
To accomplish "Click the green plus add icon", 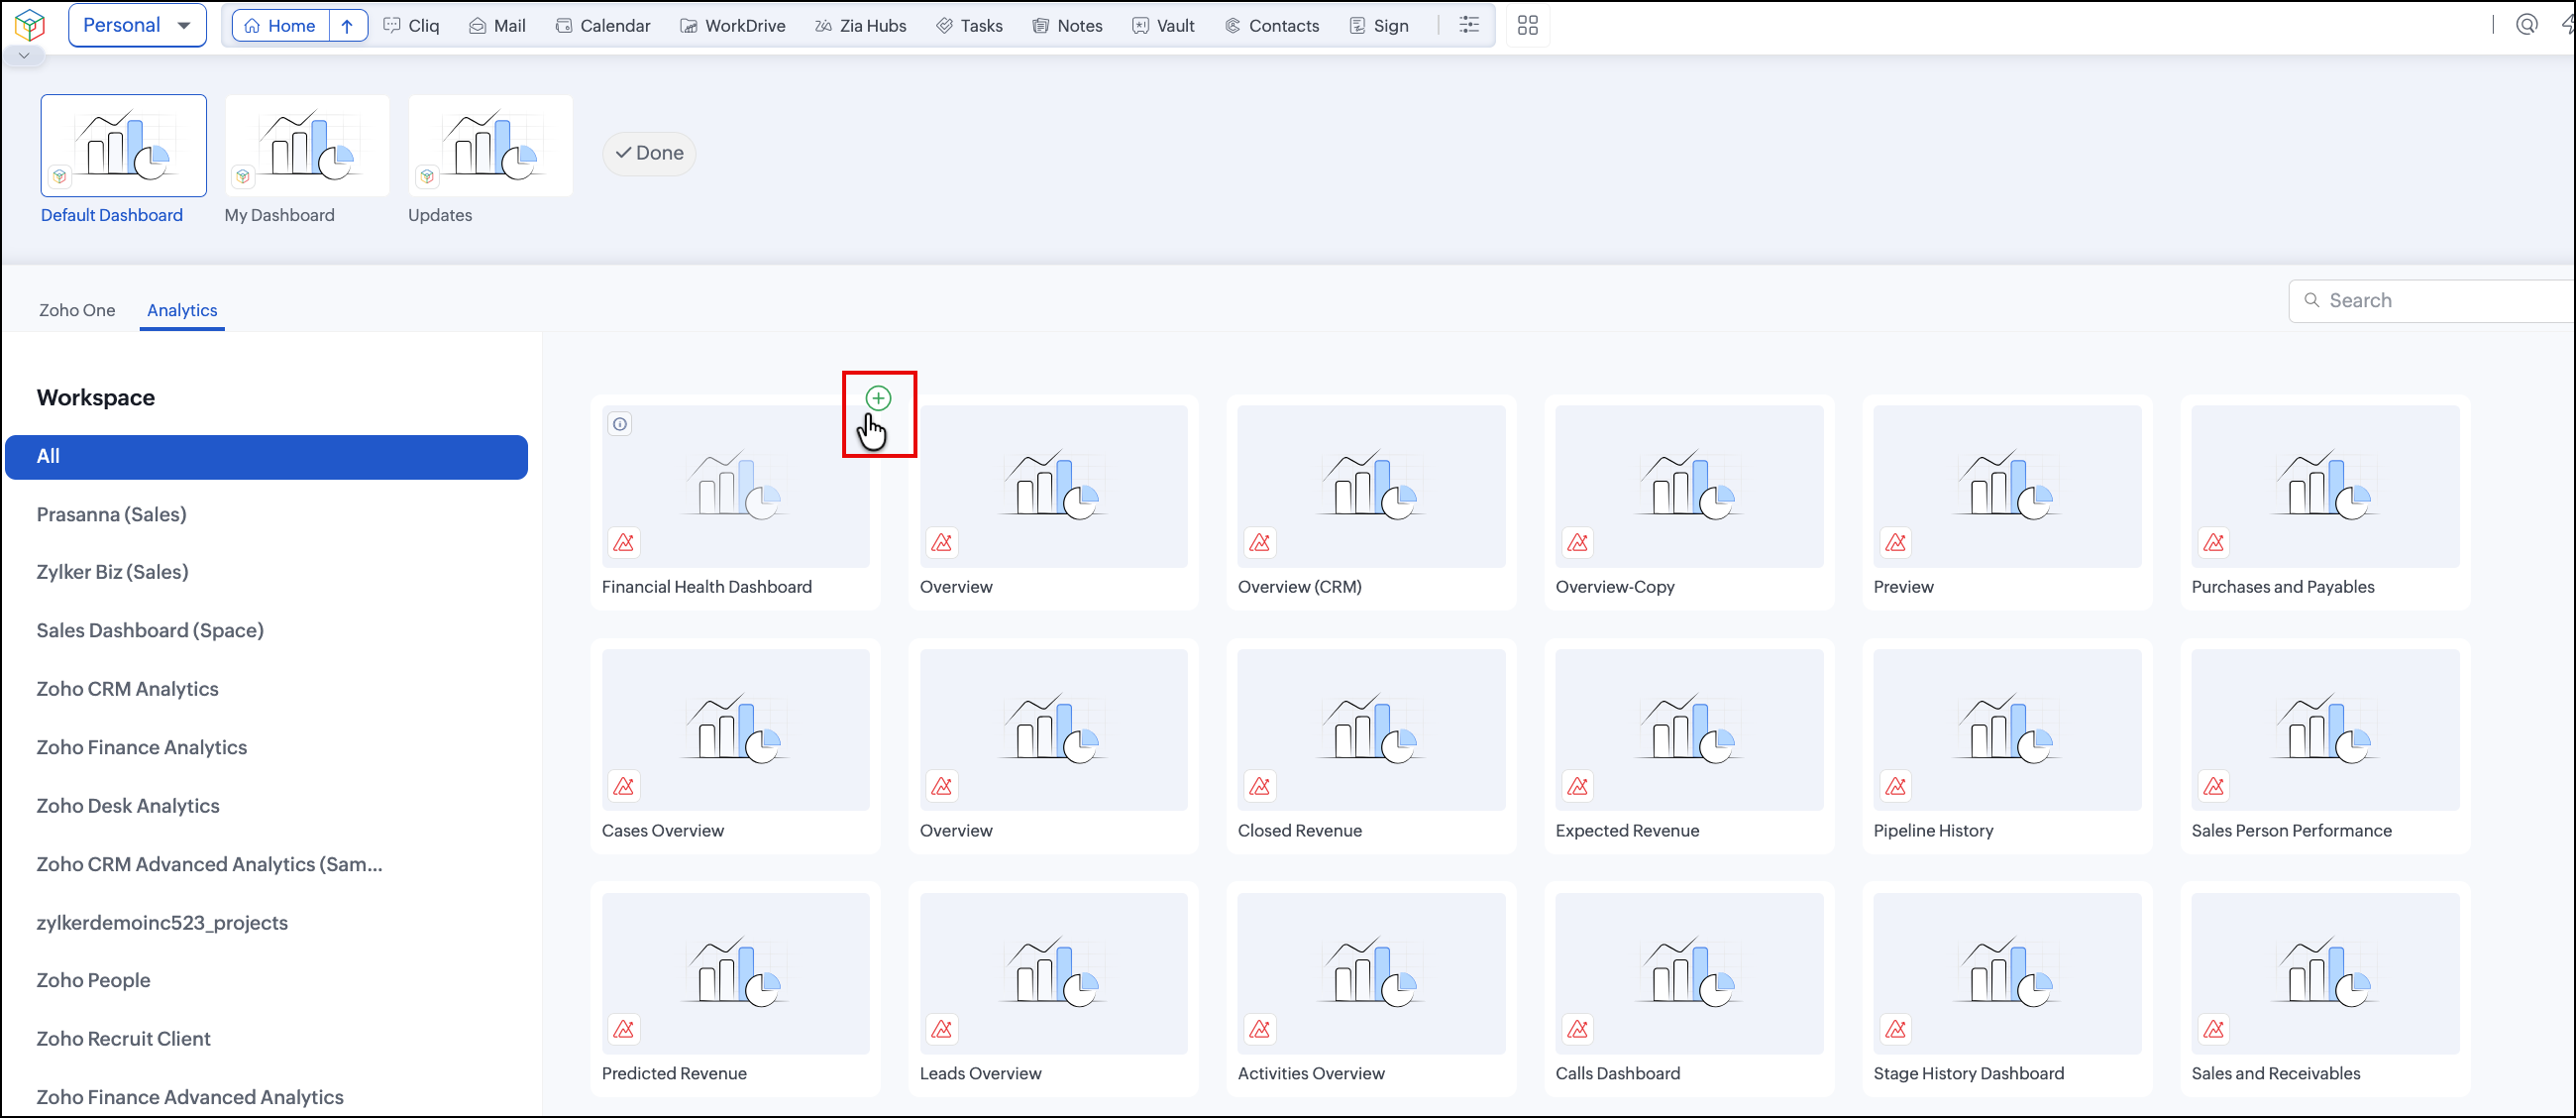I will coord(878,398).
